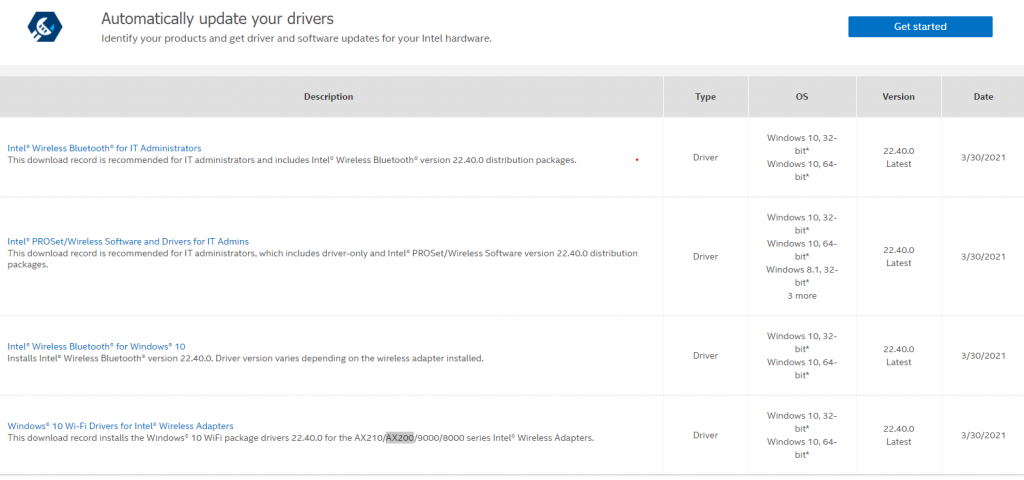Click 'Driver' type in the Wi-Fi Drivers row

coord(705,435)
